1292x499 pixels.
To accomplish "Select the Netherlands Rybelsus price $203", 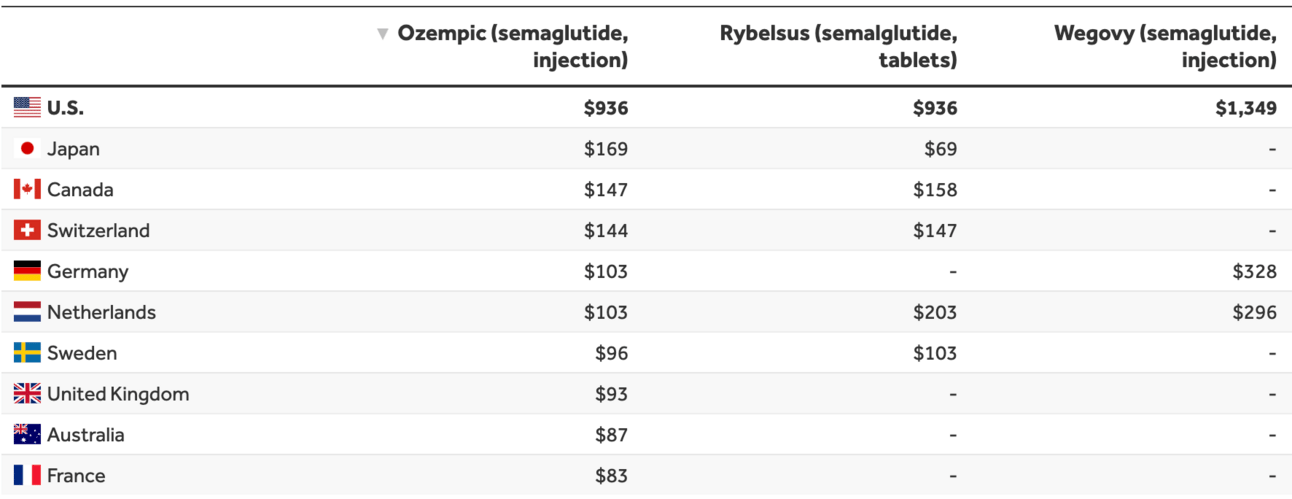I will pos(935,313).
